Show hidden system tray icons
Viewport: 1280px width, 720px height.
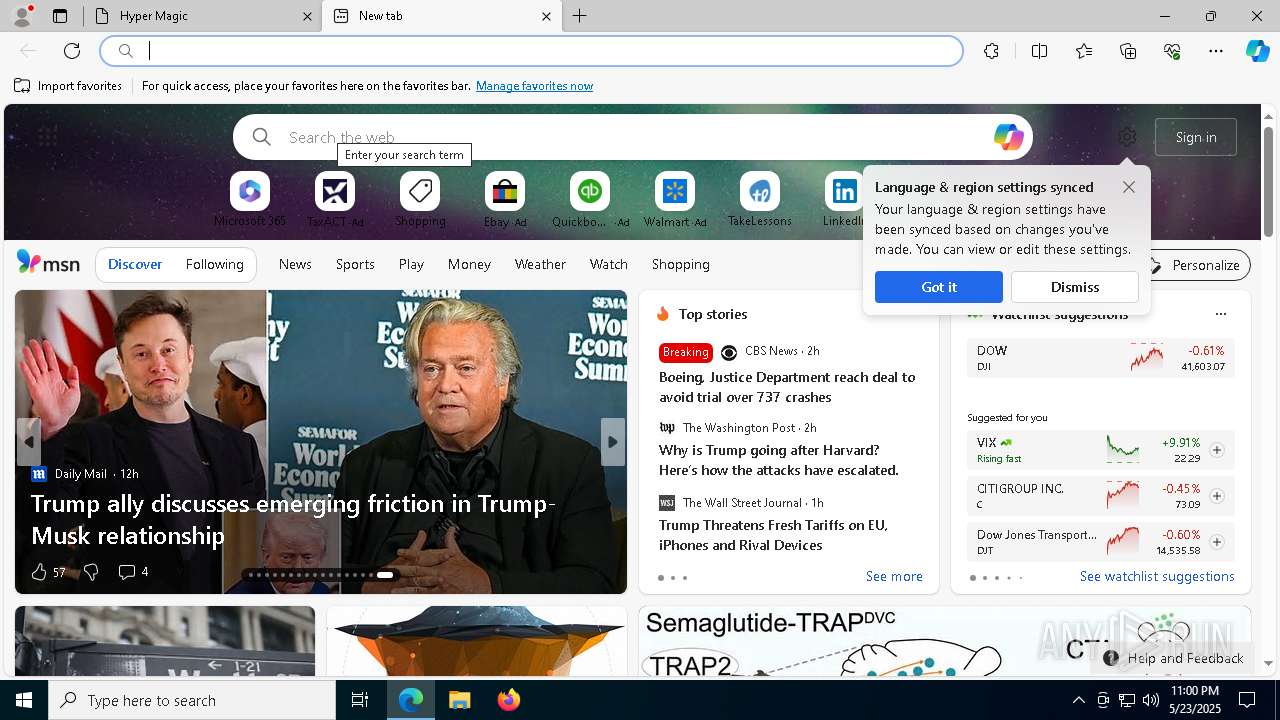tap(1078, 700)
